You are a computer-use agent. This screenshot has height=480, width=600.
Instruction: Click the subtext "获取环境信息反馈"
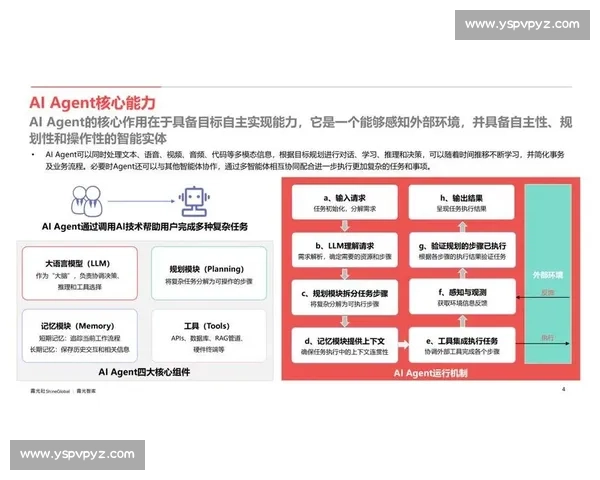(462, 303)
